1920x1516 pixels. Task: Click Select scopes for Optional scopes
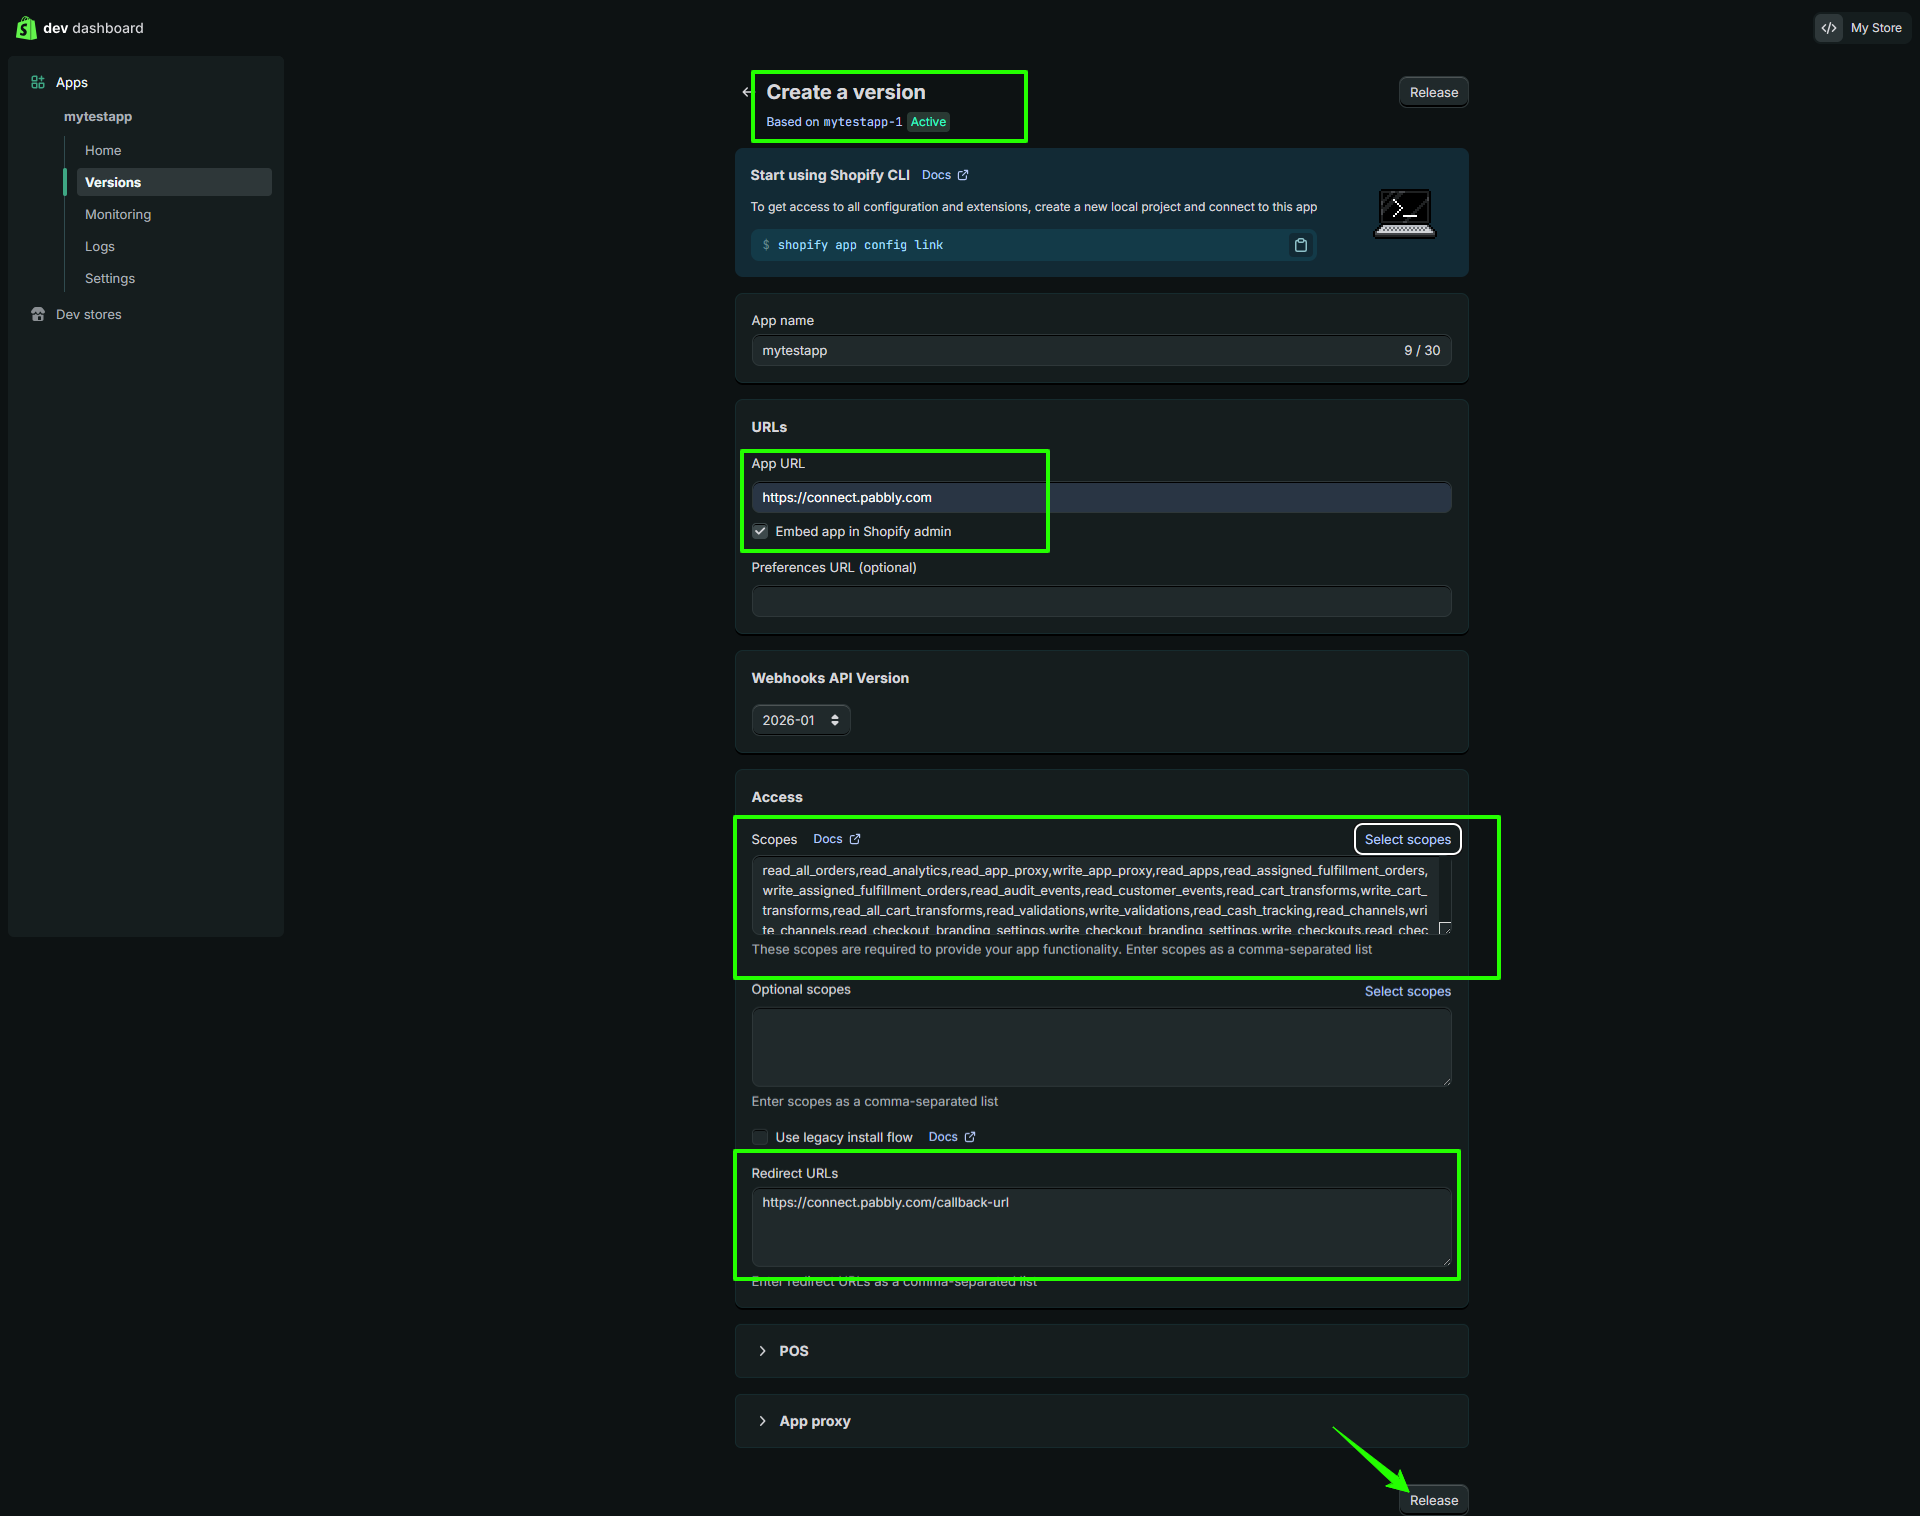(1408, 991)
